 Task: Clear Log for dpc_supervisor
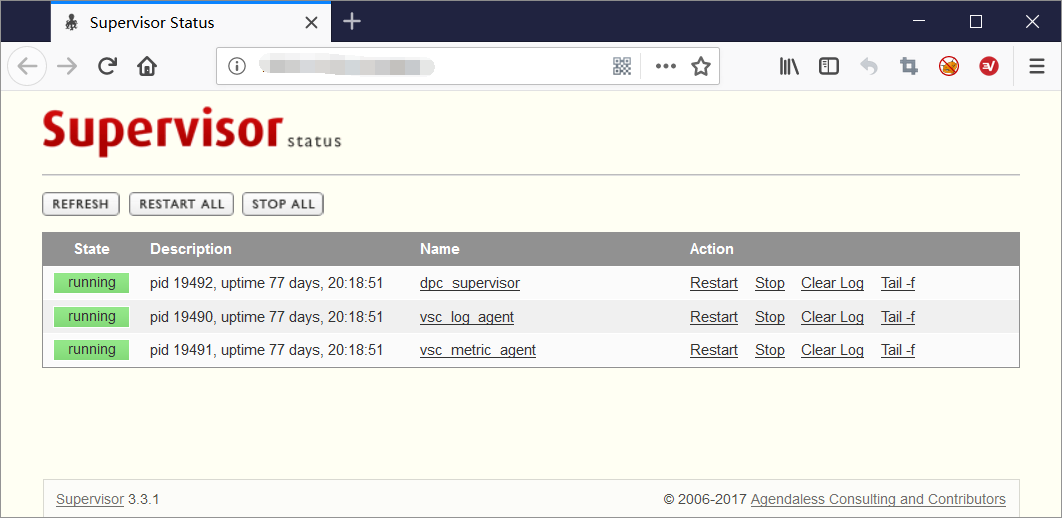pos(832,283)
